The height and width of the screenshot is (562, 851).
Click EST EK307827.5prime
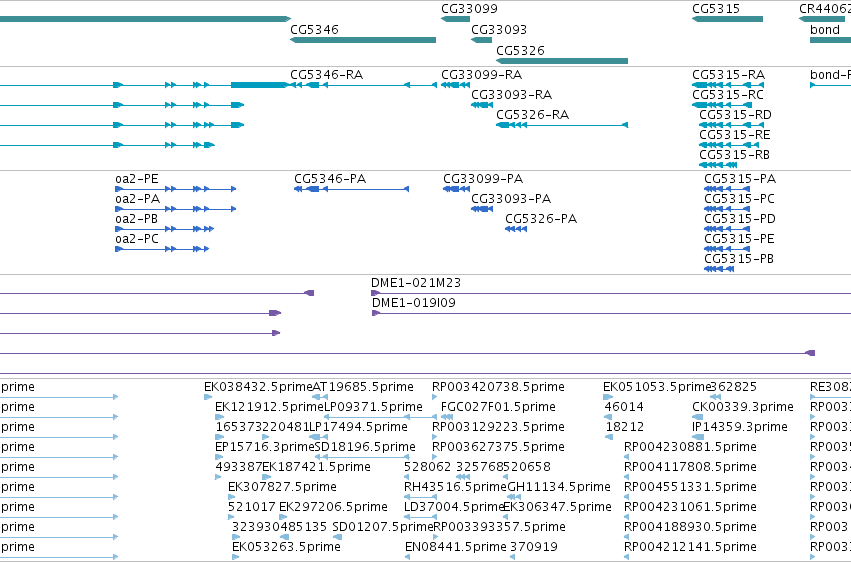pyautogui.click(x=232, y=497)
